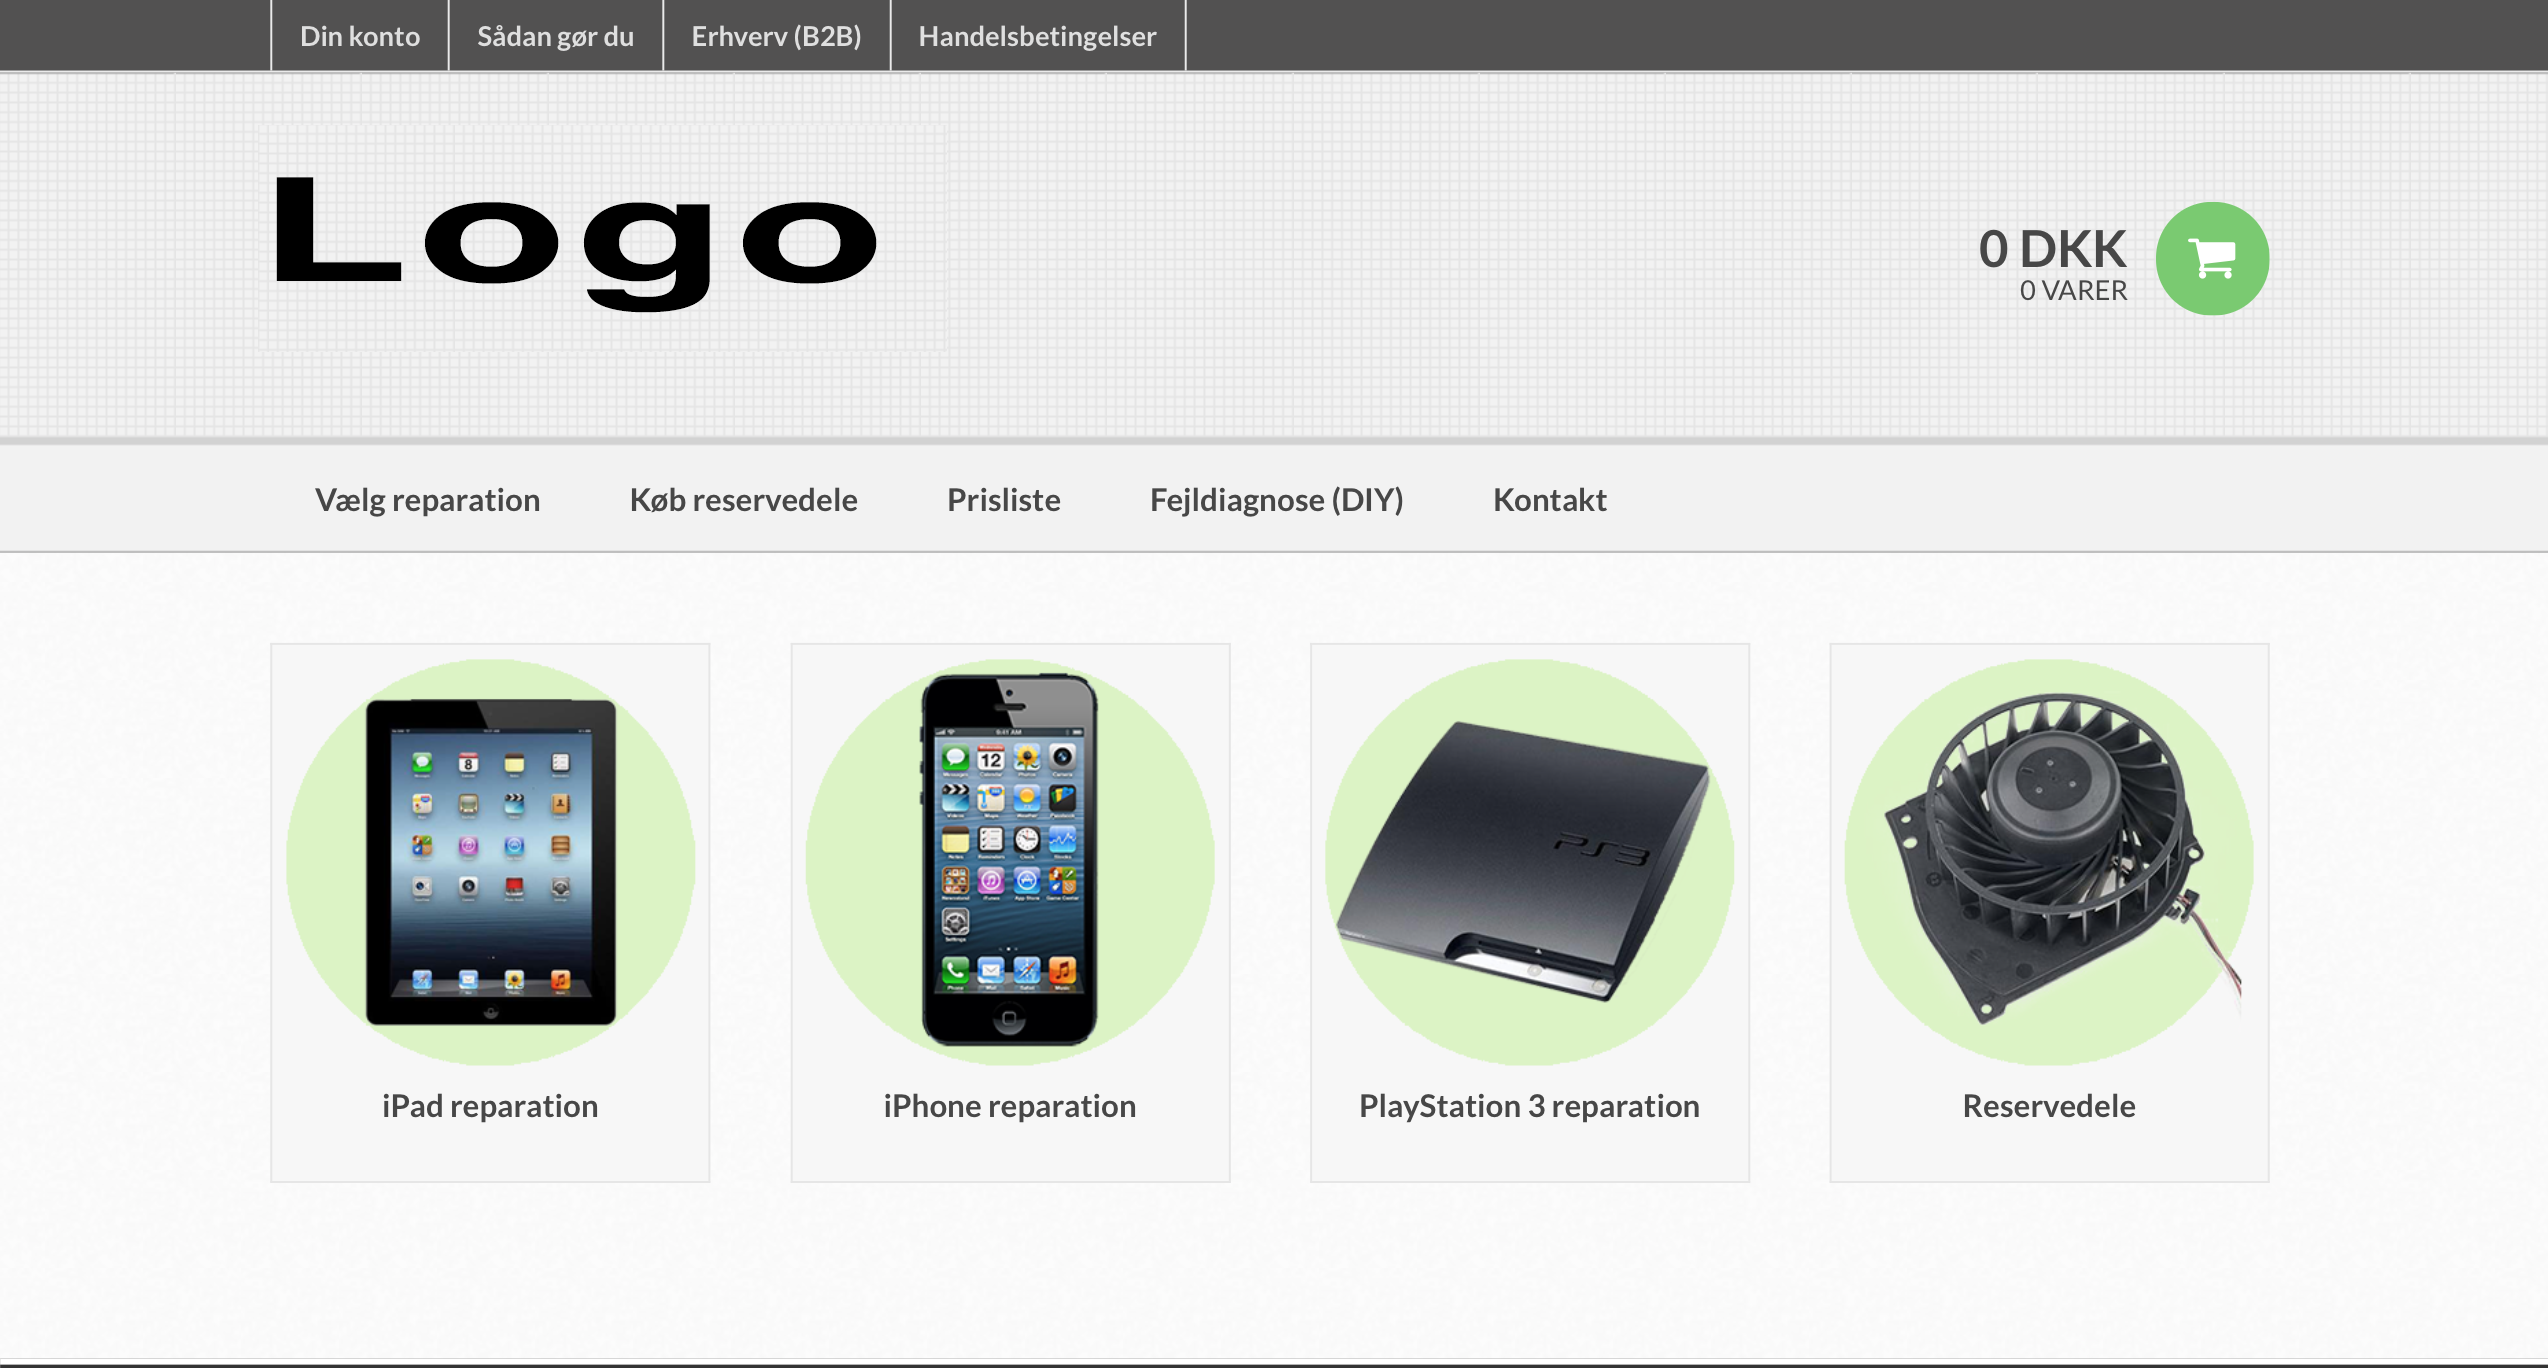
Task: Open the Din konto top menu item
Action: (360, 36)
